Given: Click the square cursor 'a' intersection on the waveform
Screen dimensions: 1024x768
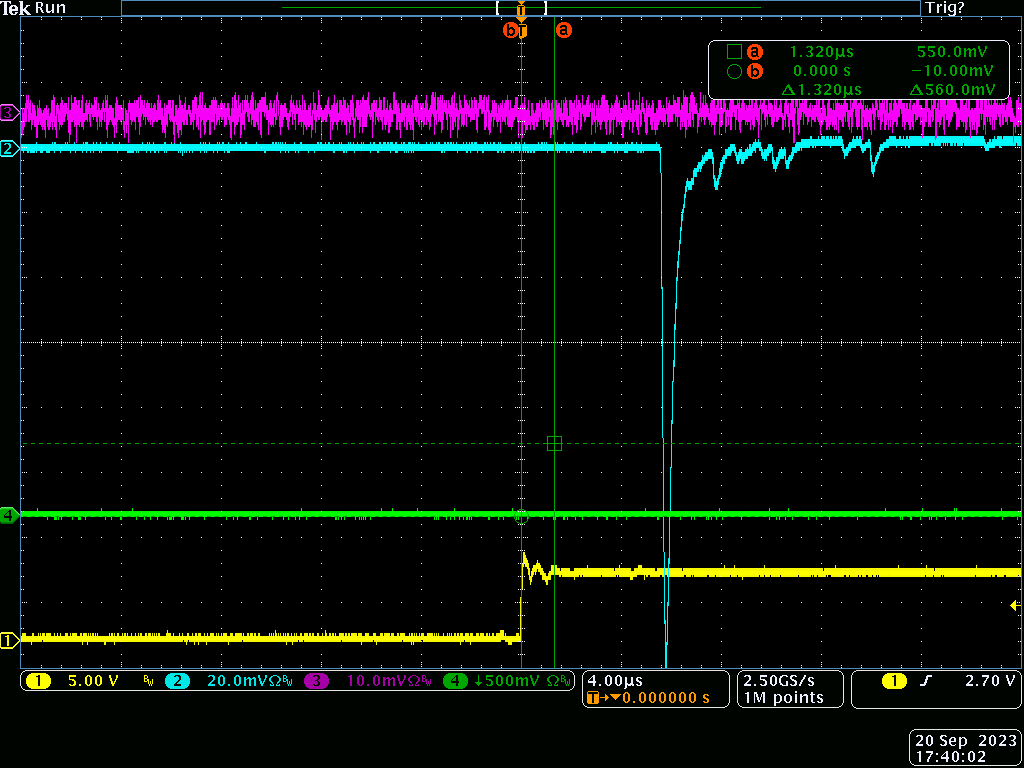Looking at the screenshot, I should (x=555, y=443).
